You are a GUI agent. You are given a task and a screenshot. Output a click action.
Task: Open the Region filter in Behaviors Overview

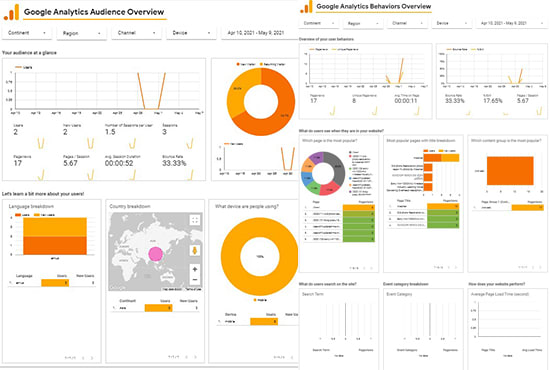pyautogui.click(x=363, y=23)
